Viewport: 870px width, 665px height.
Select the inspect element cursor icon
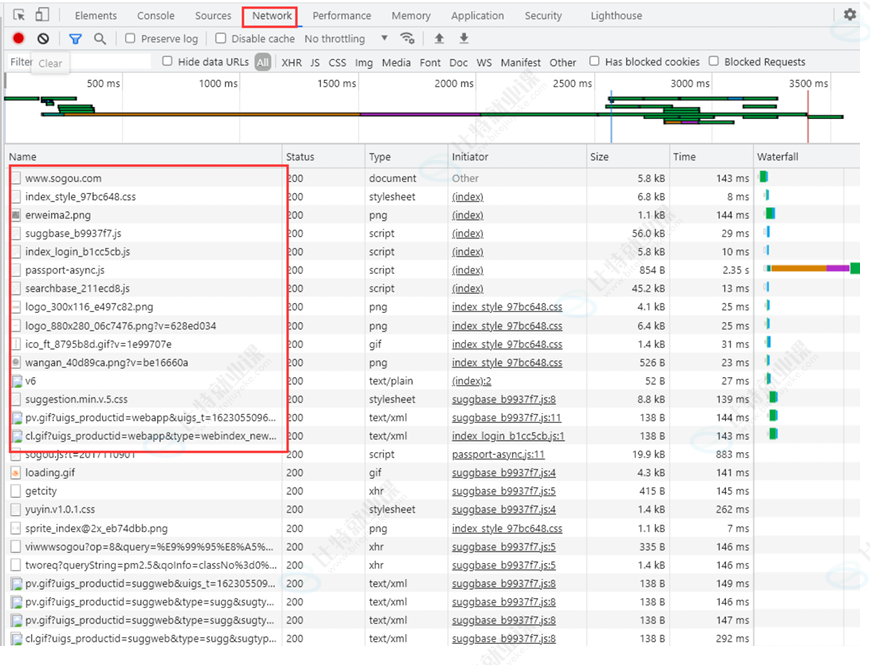(x=19, y=15)
